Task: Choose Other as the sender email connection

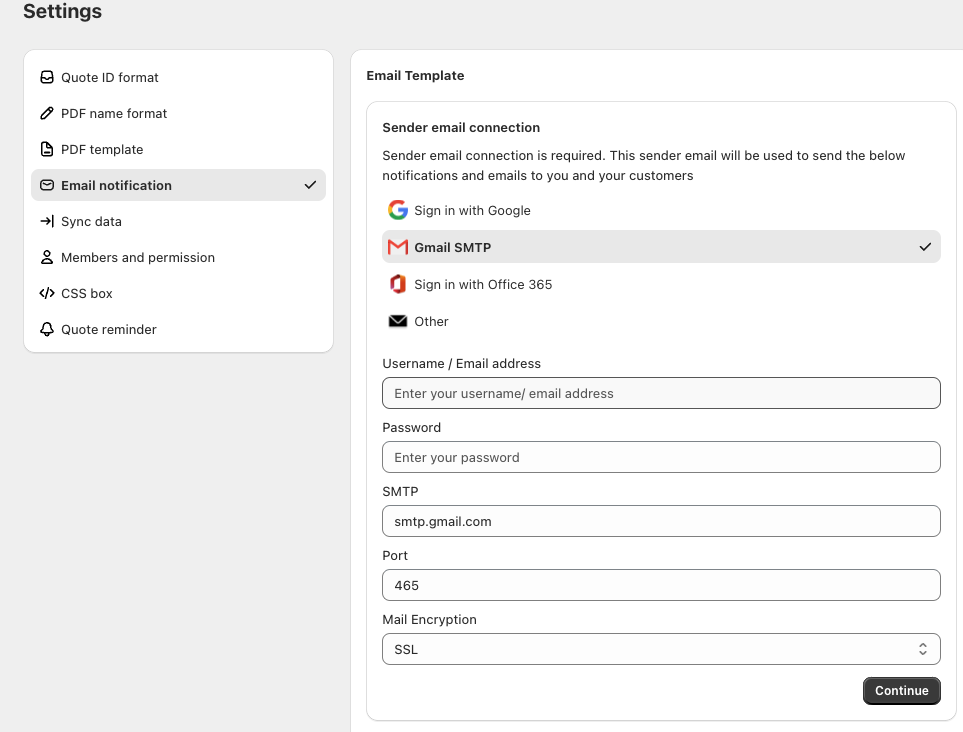Action: (431, 321)
